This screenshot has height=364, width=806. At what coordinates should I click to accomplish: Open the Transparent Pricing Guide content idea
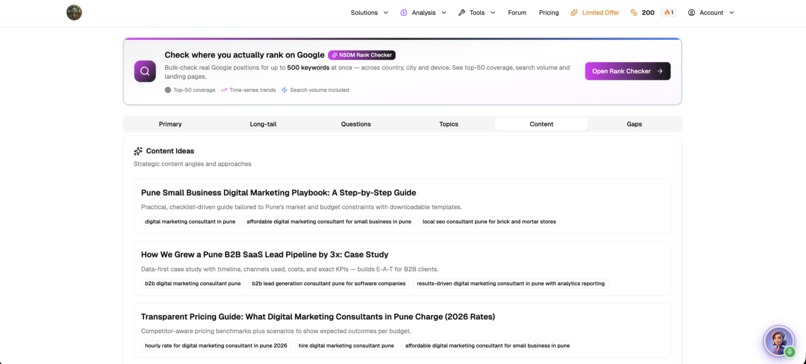point(318,317)
